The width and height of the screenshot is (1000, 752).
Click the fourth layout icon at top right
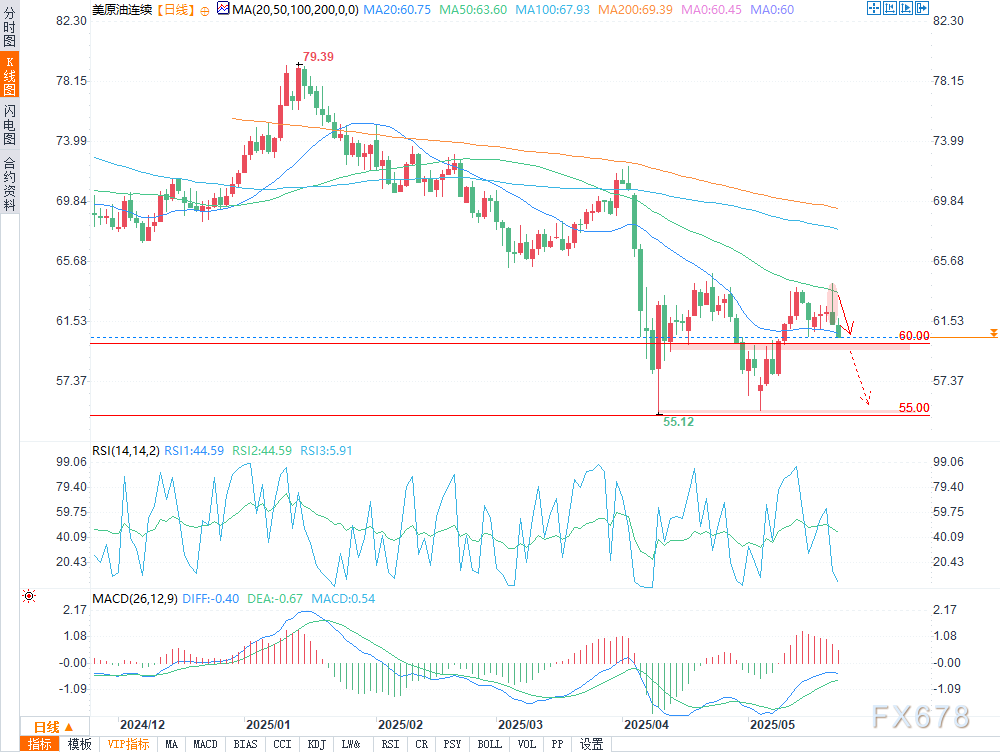coord(923,8)
